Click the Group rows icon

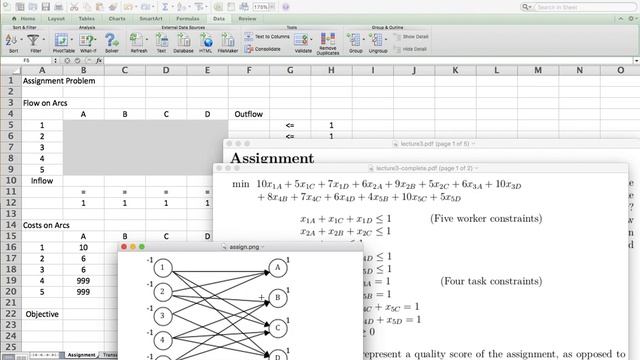tap(353, 40)
